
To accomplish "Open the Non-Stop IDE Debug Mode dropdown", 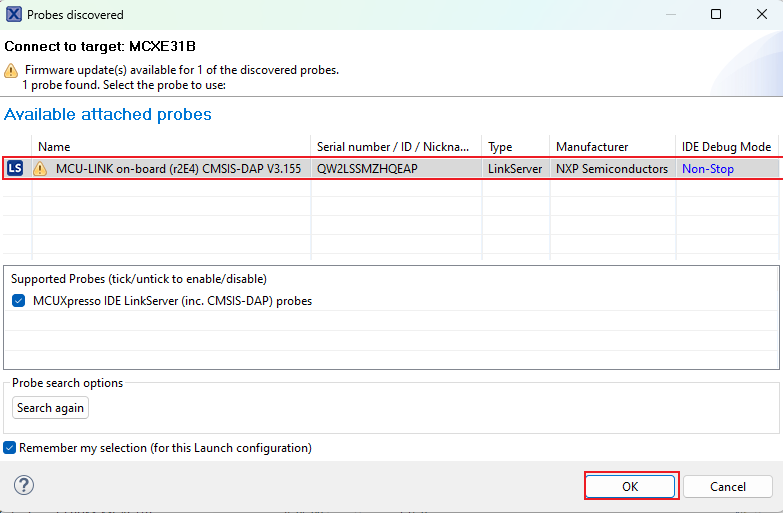I will pyautogui.click(x=708, y=169).
